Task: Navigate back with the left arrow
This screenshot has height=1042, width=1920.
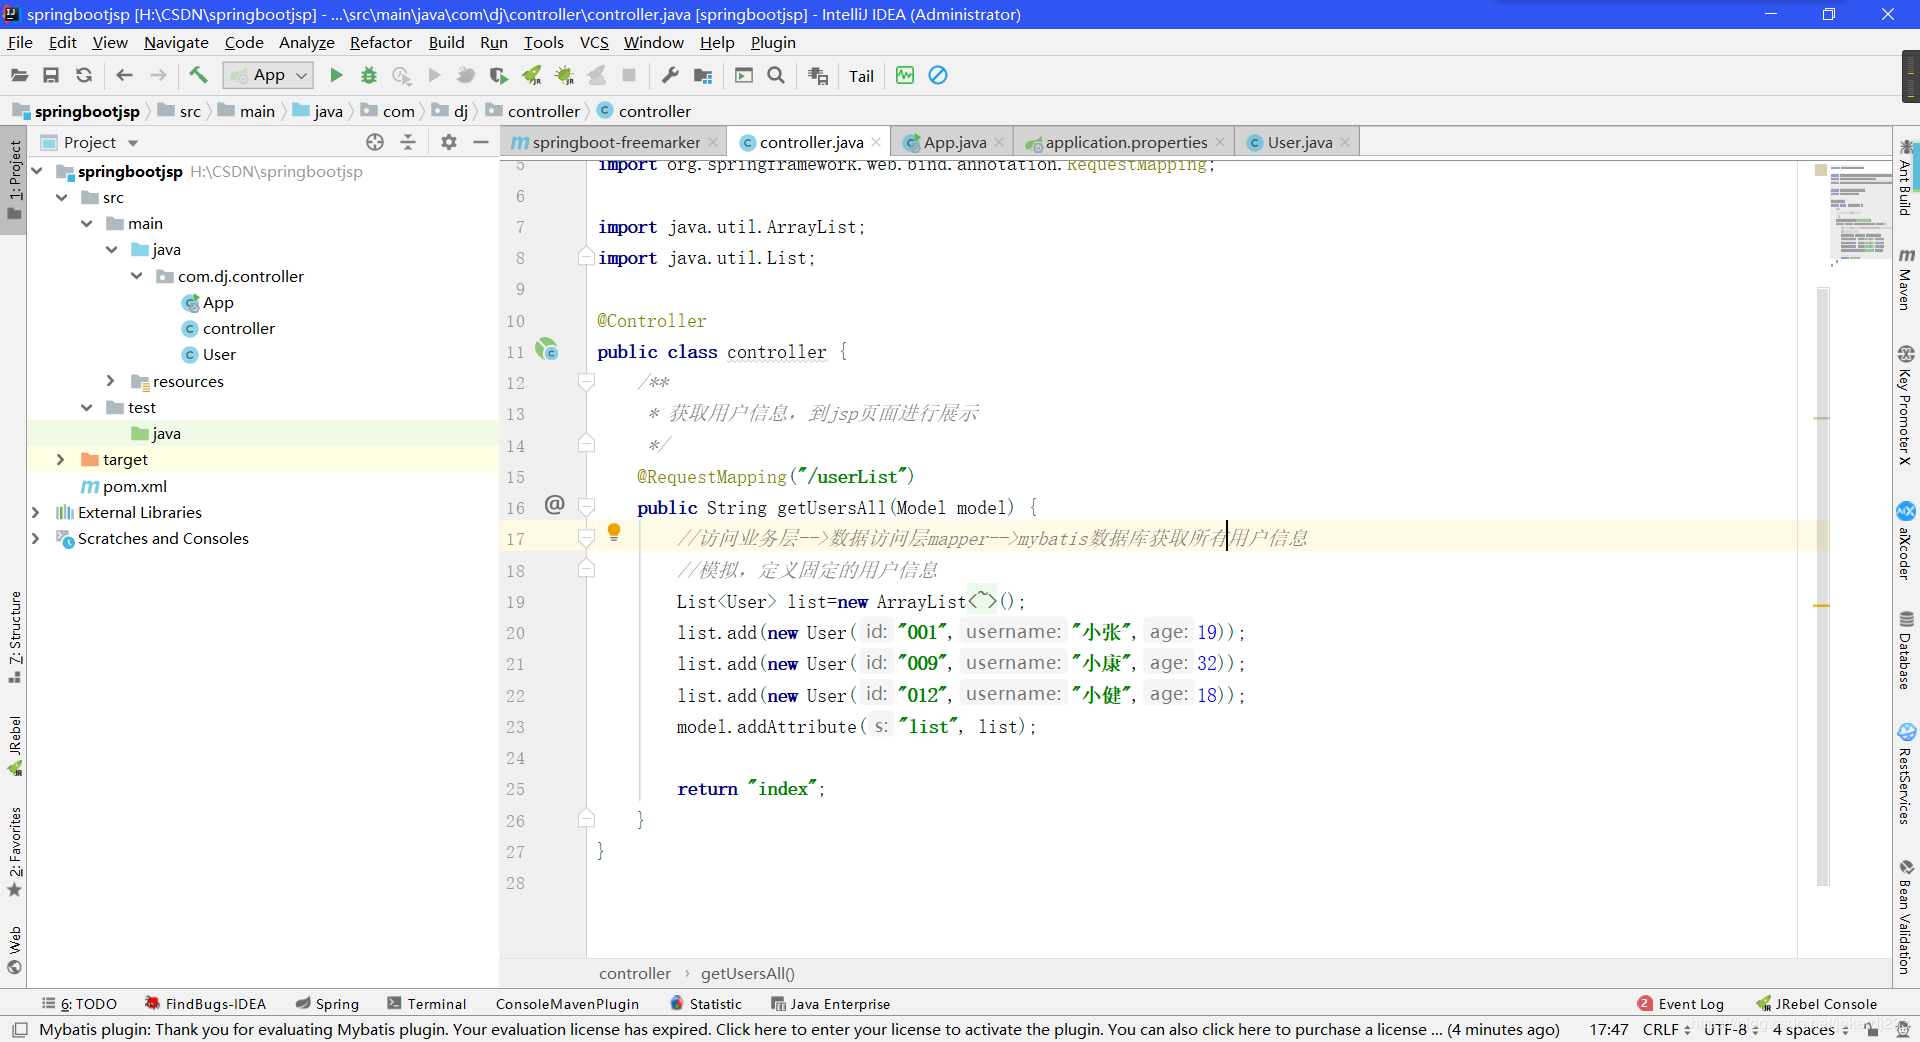Action: [x=124, y=75]
